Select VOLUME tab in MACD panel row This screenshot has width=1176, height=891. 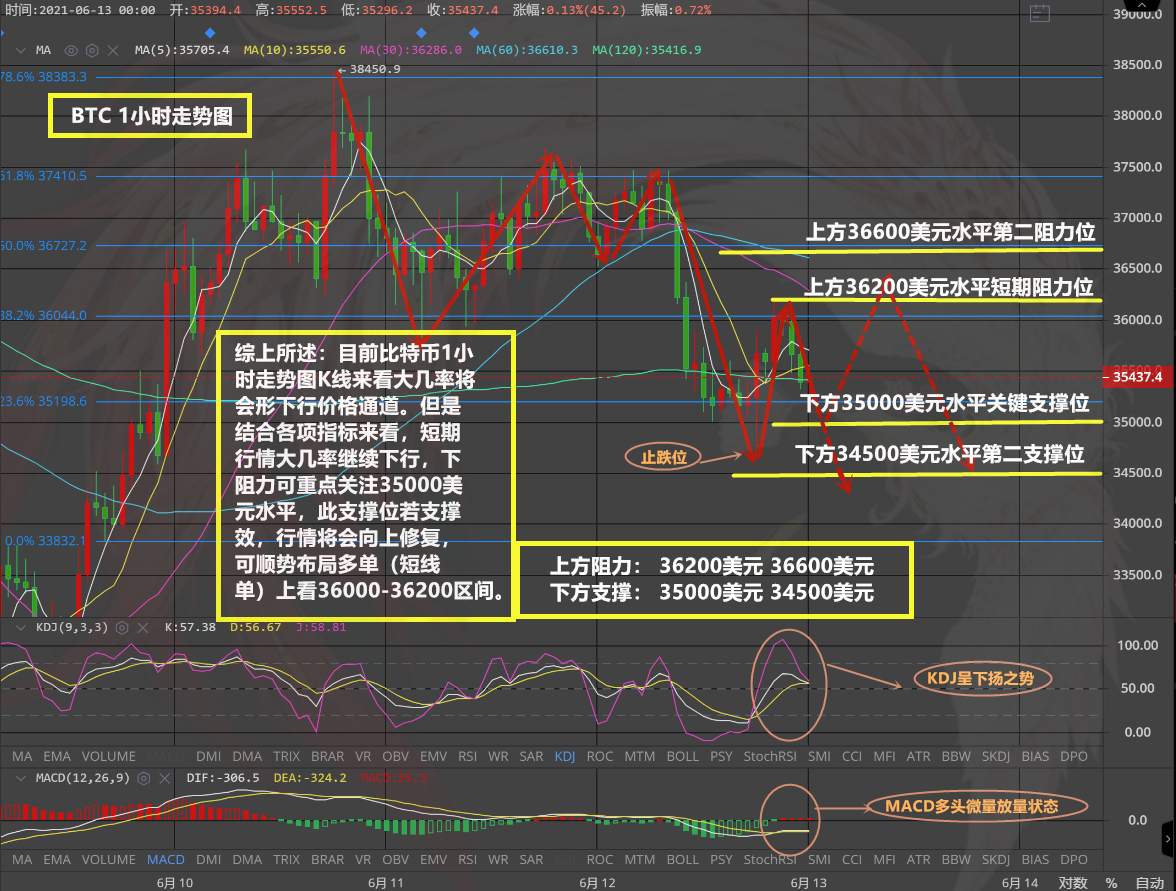pos(109,860)
